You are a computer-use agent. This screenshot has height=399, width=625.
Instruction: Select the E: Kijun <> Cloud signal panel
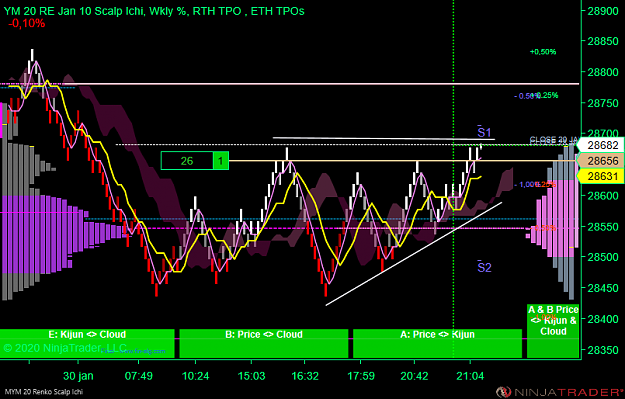coord(87,343)
